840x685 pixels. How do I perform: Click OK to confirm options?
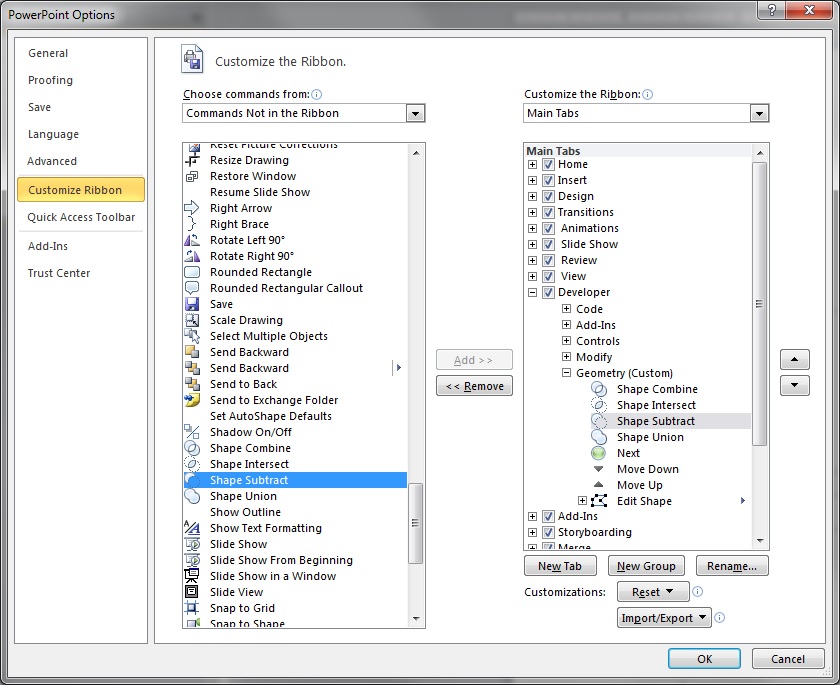704,659
